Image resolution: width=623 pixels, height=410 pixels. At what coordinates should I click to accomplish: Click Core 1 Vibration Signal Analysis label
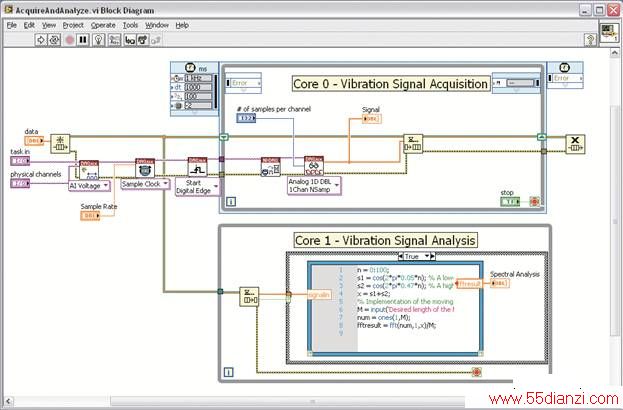(385, 240)
